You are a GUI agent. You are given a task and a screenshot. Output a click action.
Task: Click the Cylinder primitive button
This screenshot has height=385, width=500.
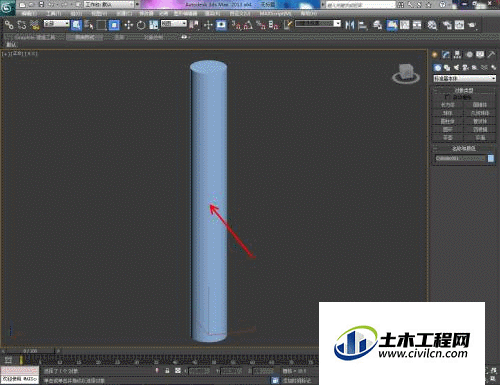pos(447,121)
